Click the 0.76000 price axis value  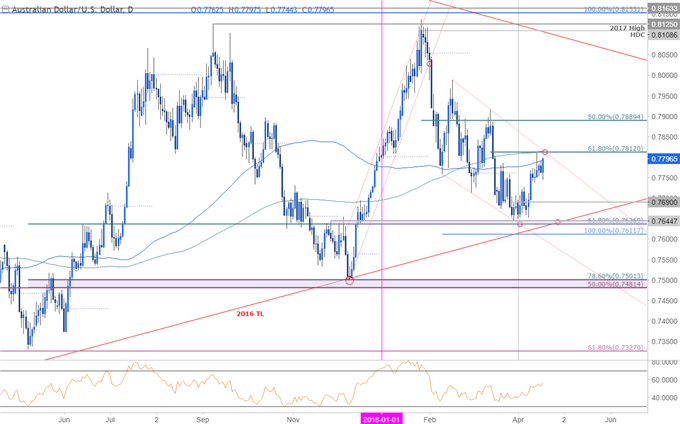[x=664, y=239]
